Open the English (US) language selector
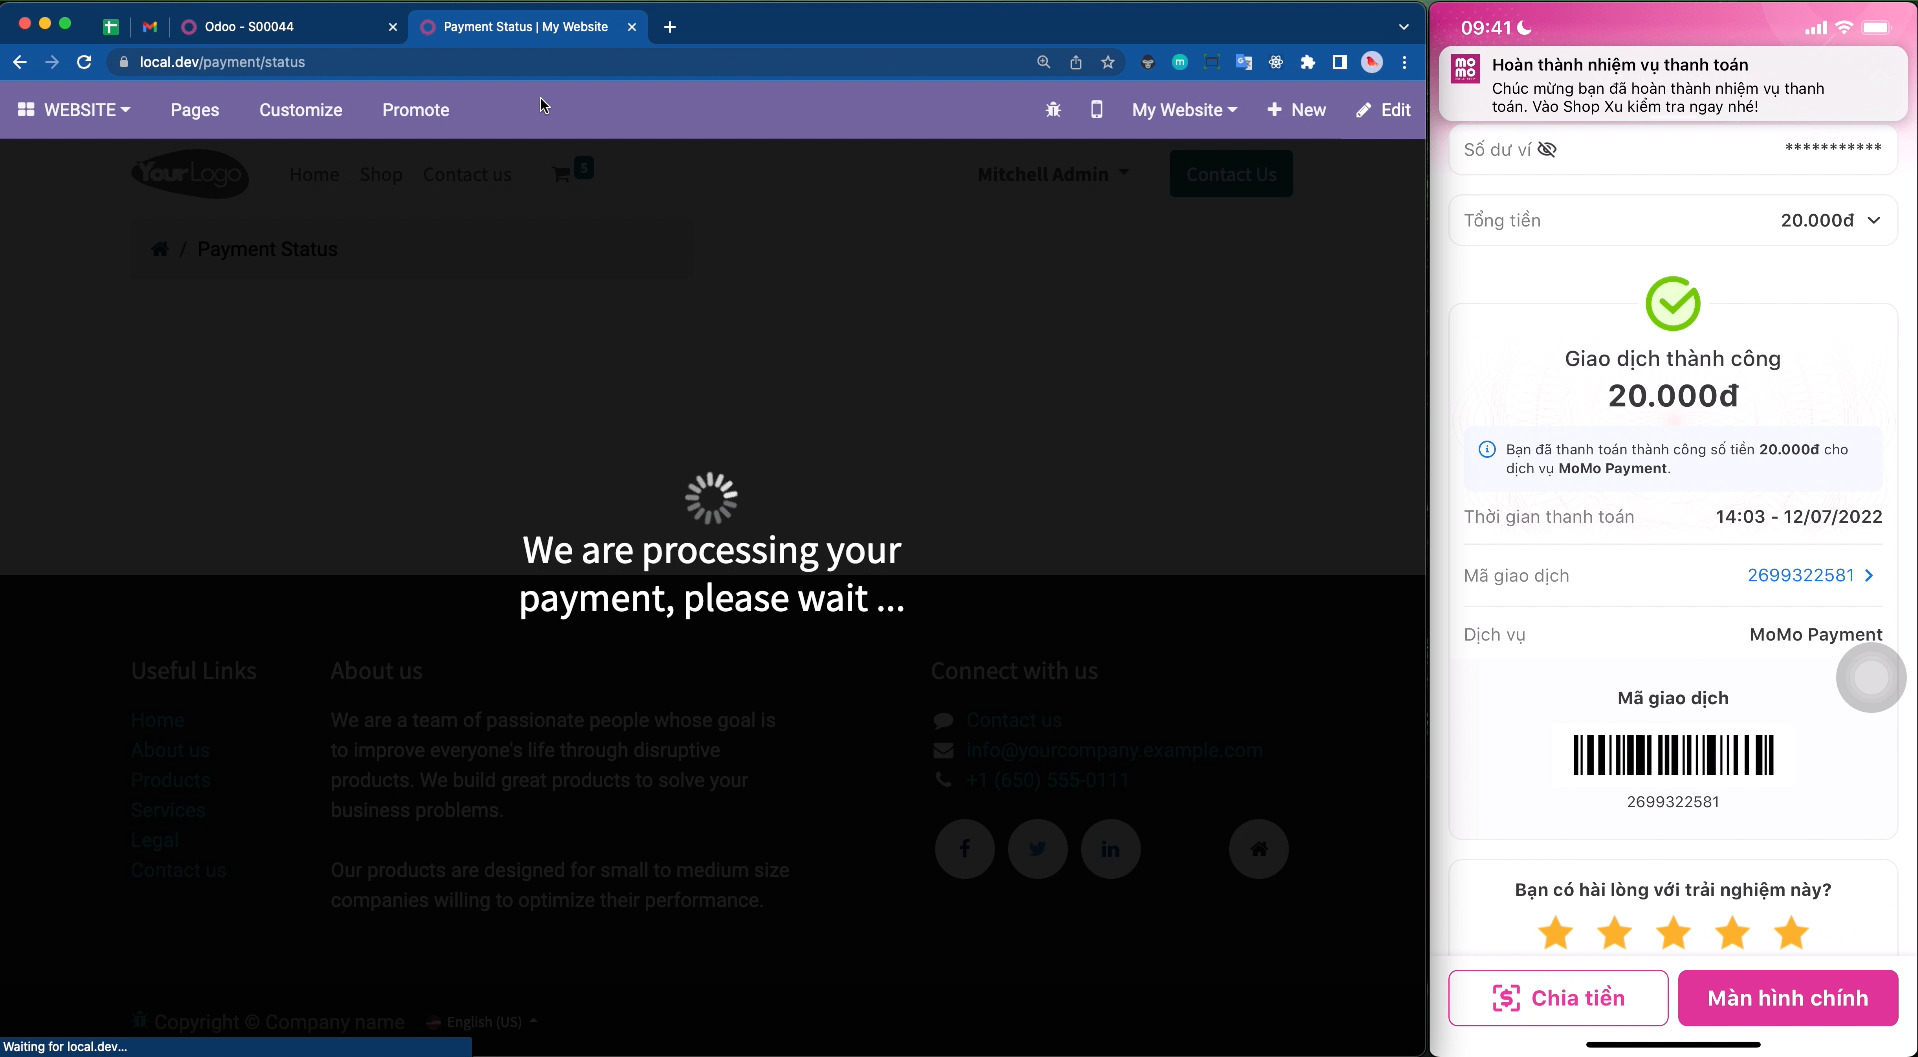 [483, 1022]
